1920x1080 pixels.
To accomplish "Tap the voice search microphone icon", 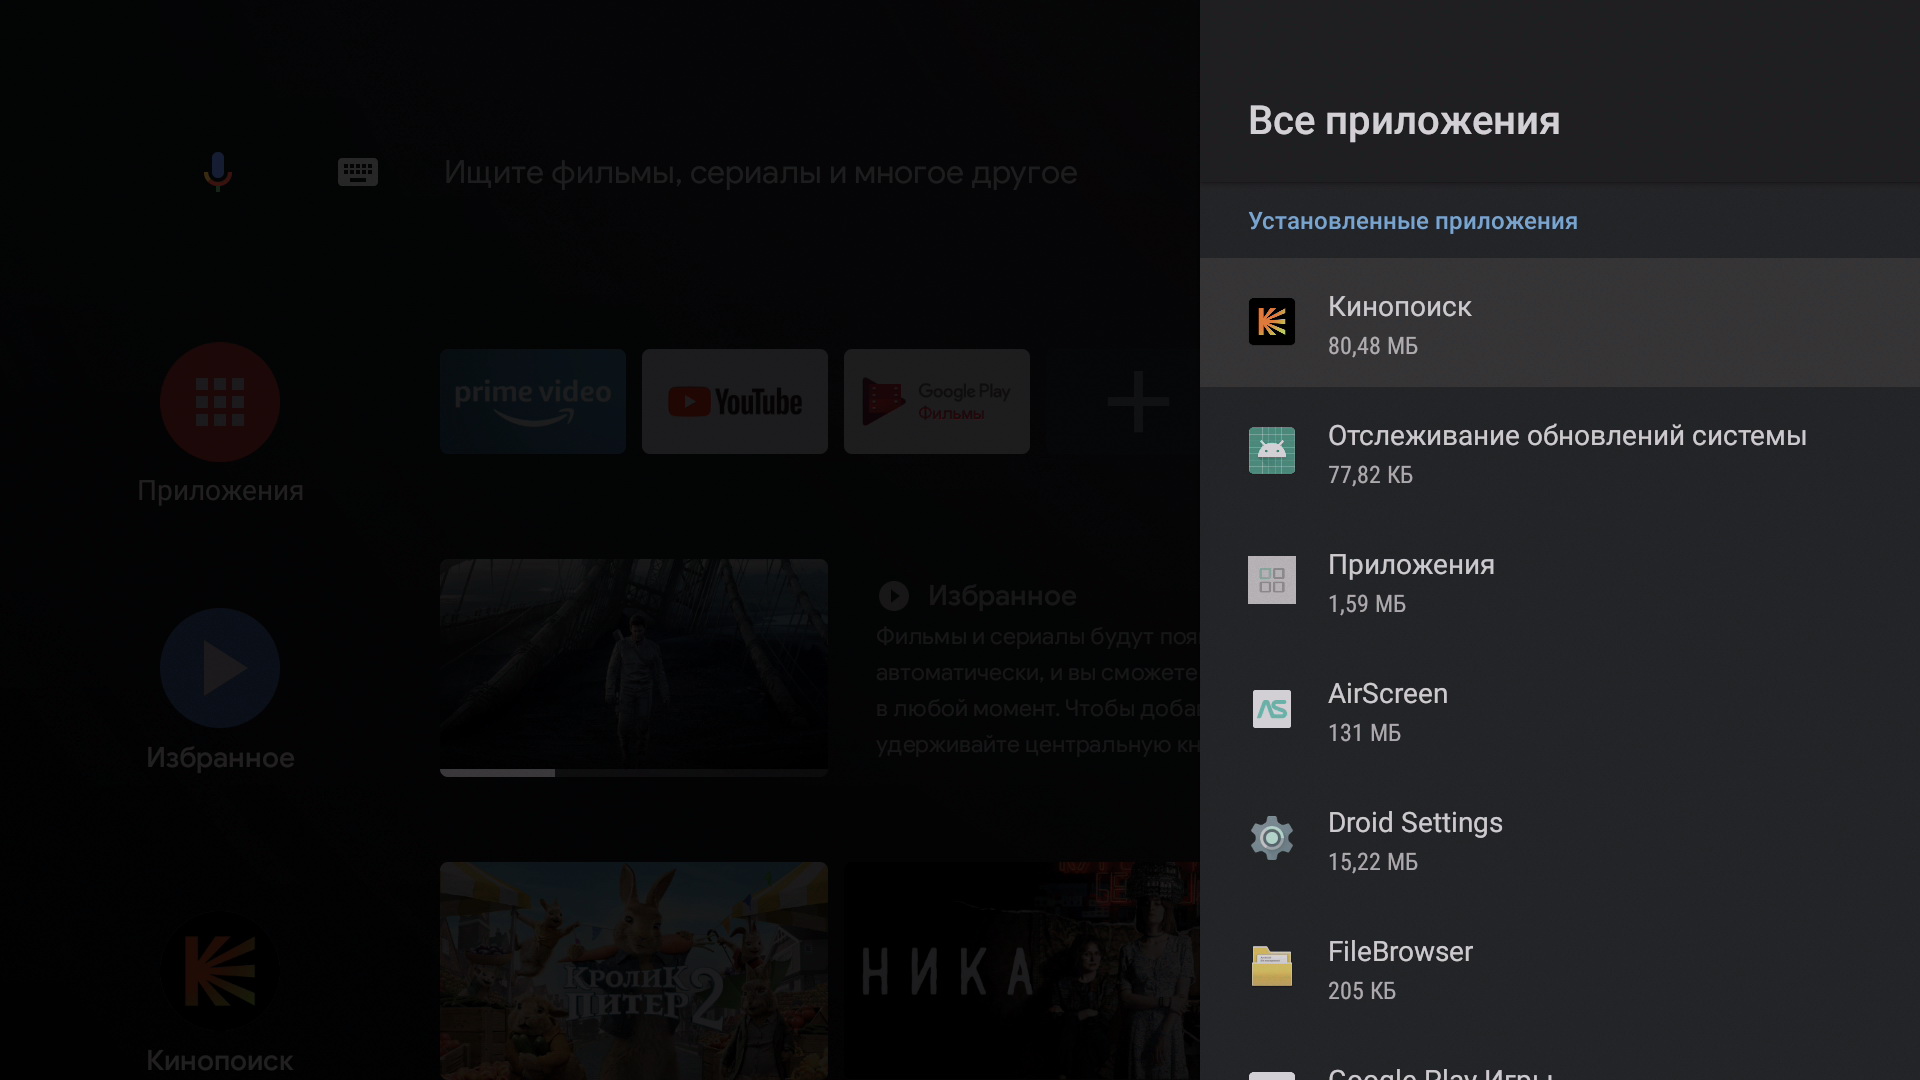I will [x=218, y=172].
